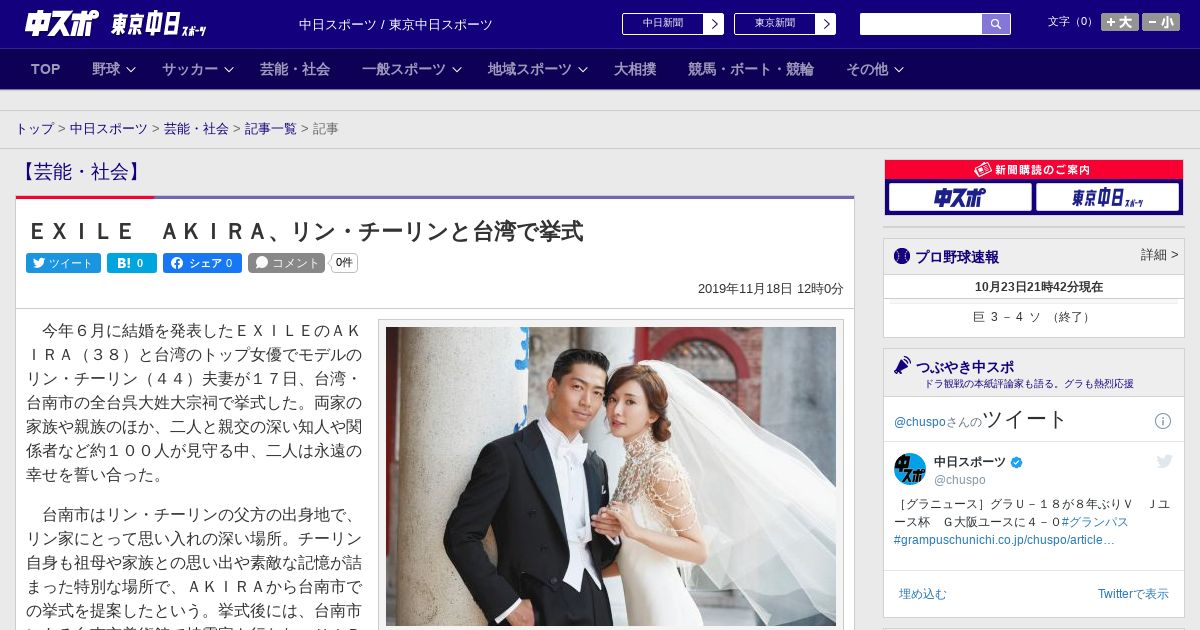Click the Twitter bird icon on tweet
This screenshot has width=1200, height=630.
point(1164,461)
